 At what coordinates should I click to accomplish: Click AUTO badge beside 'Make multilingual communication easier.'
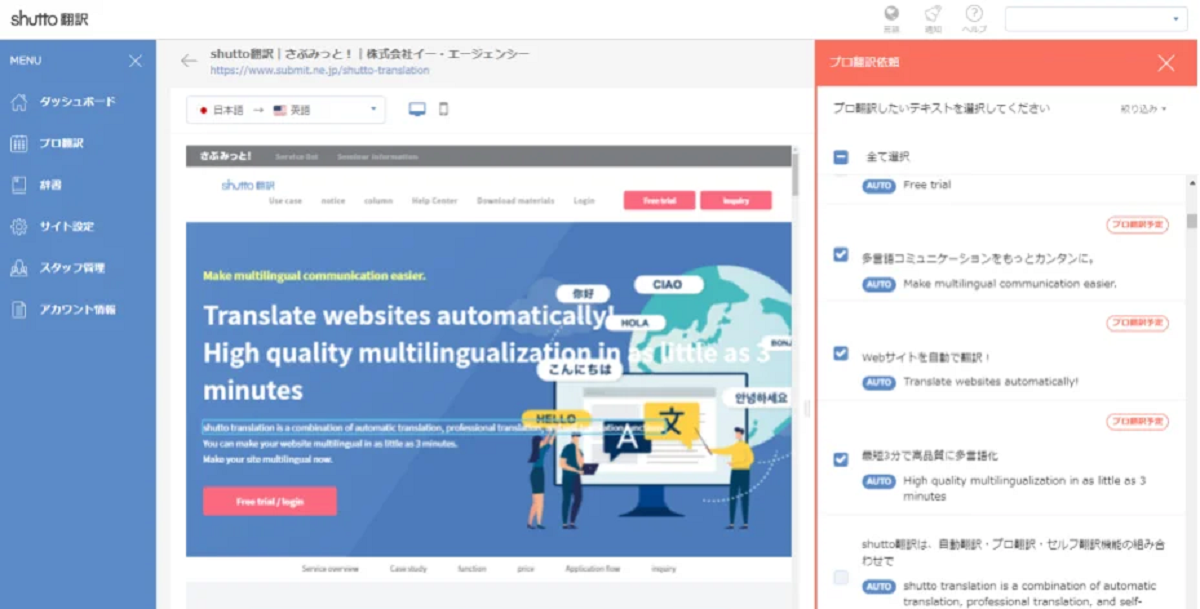(879, 284)
